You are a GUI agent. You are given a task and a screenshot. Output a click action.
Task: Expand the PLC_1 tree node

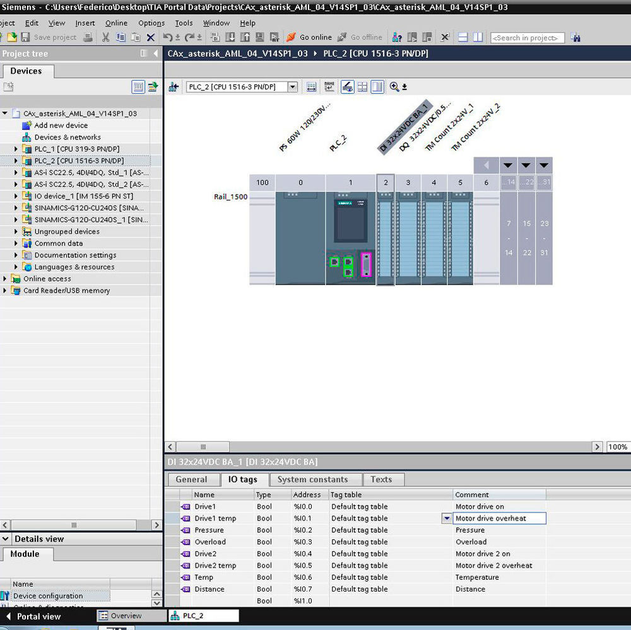tap(16, 149)
